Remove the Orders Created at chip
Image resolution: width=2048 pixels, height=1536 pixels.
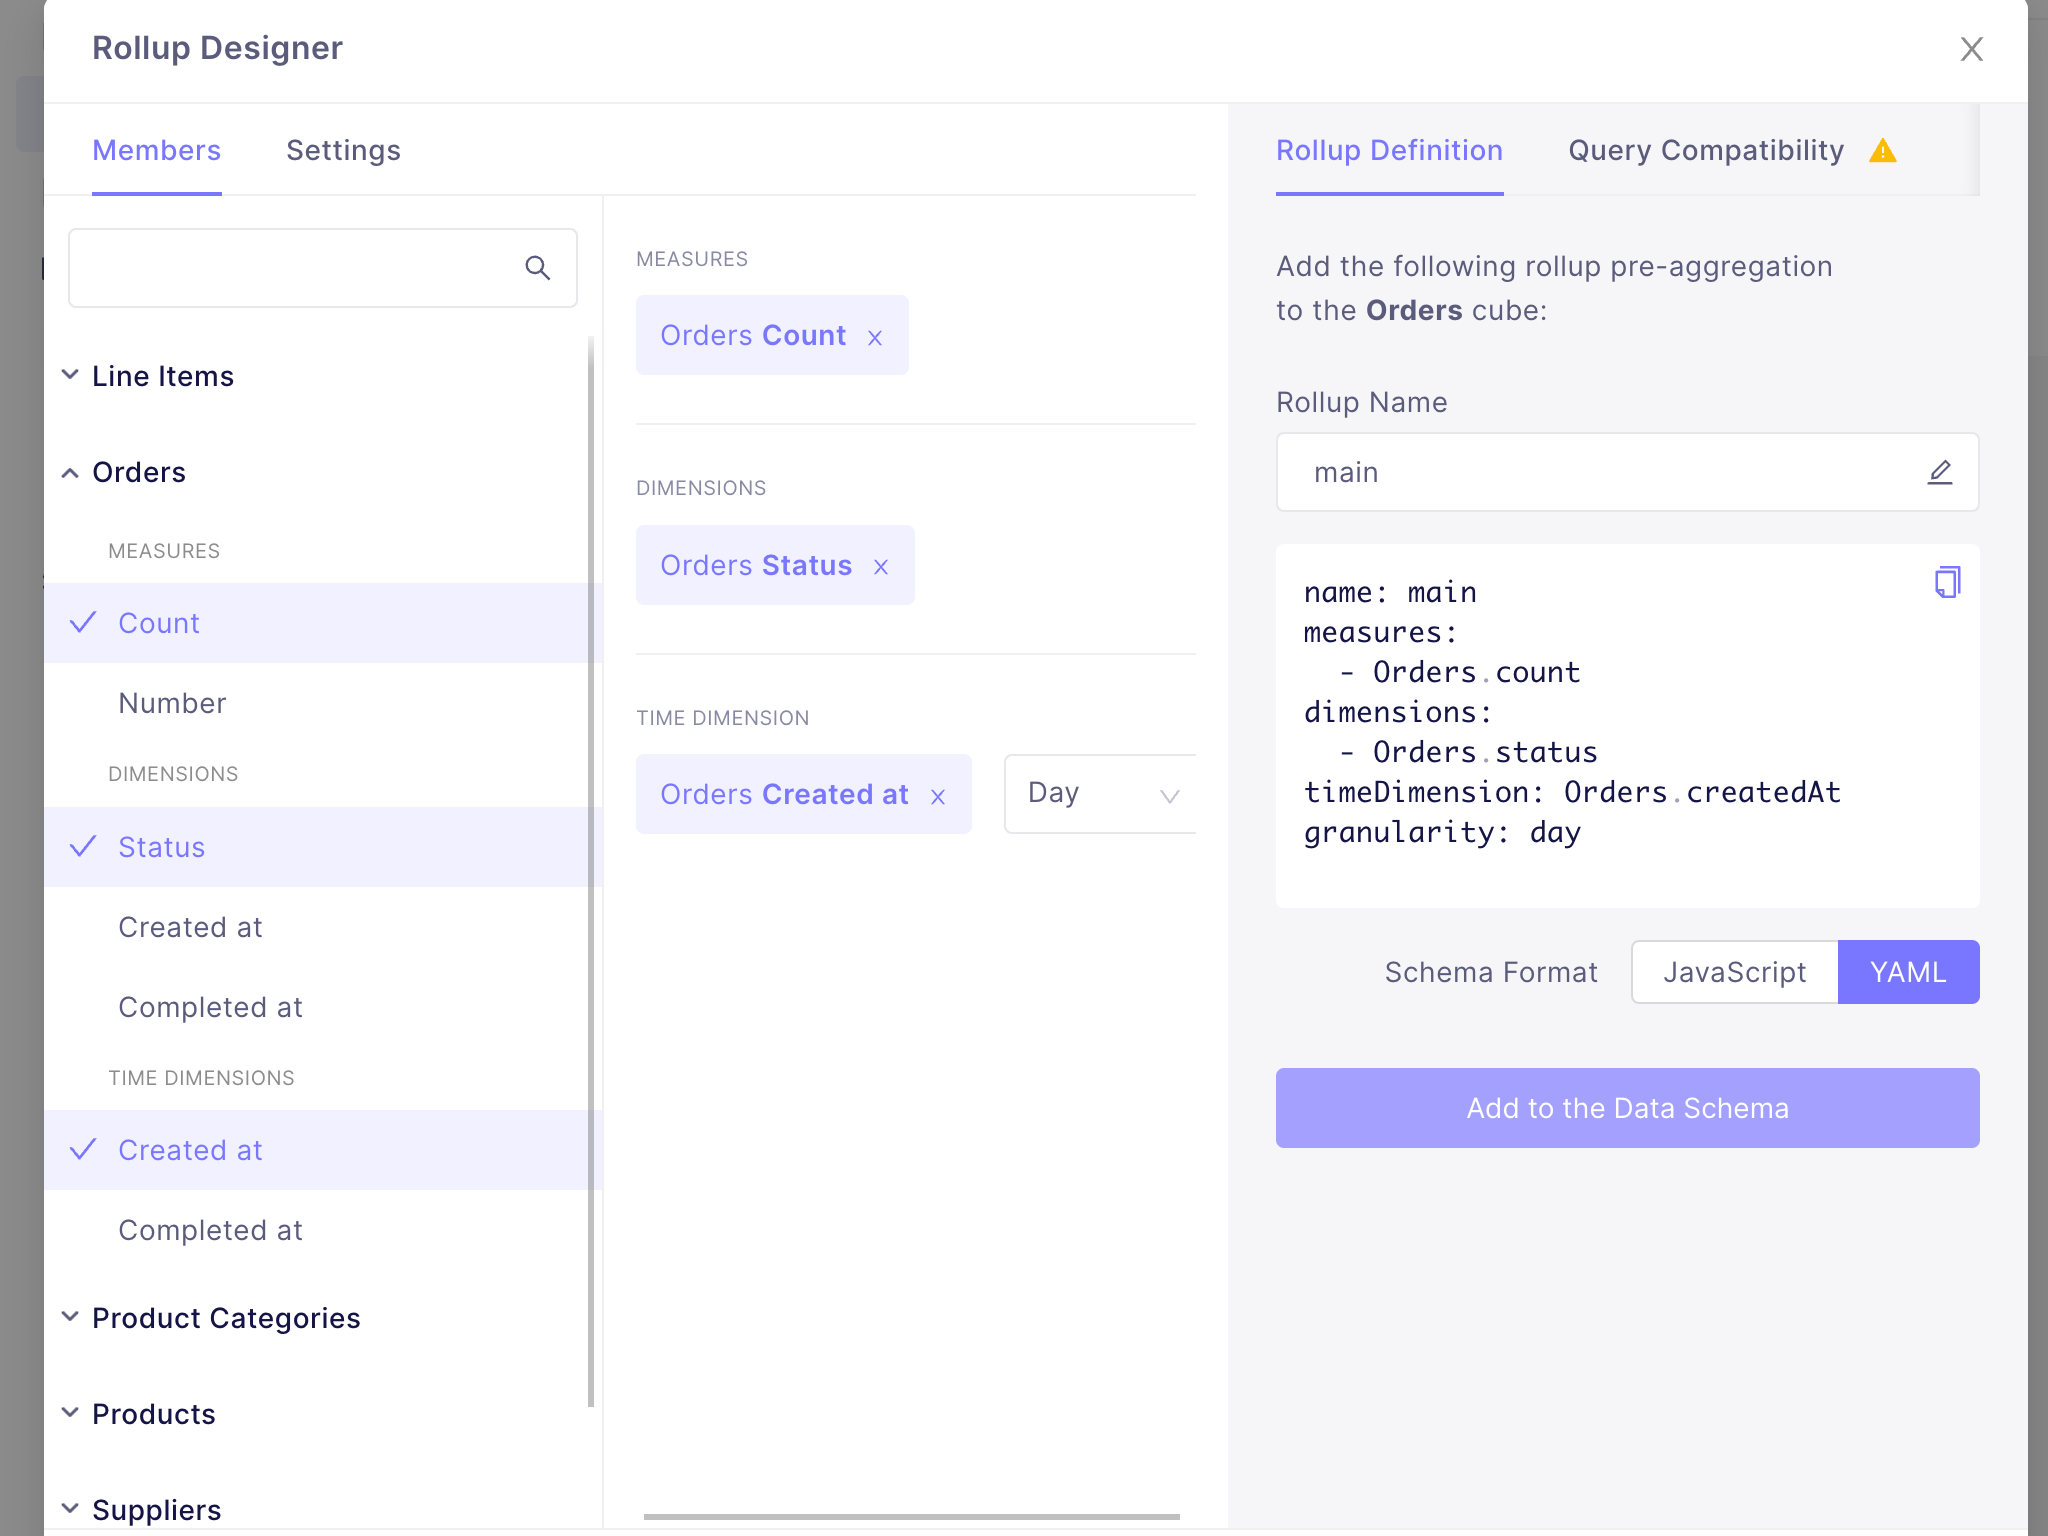(x=938, y=797)
